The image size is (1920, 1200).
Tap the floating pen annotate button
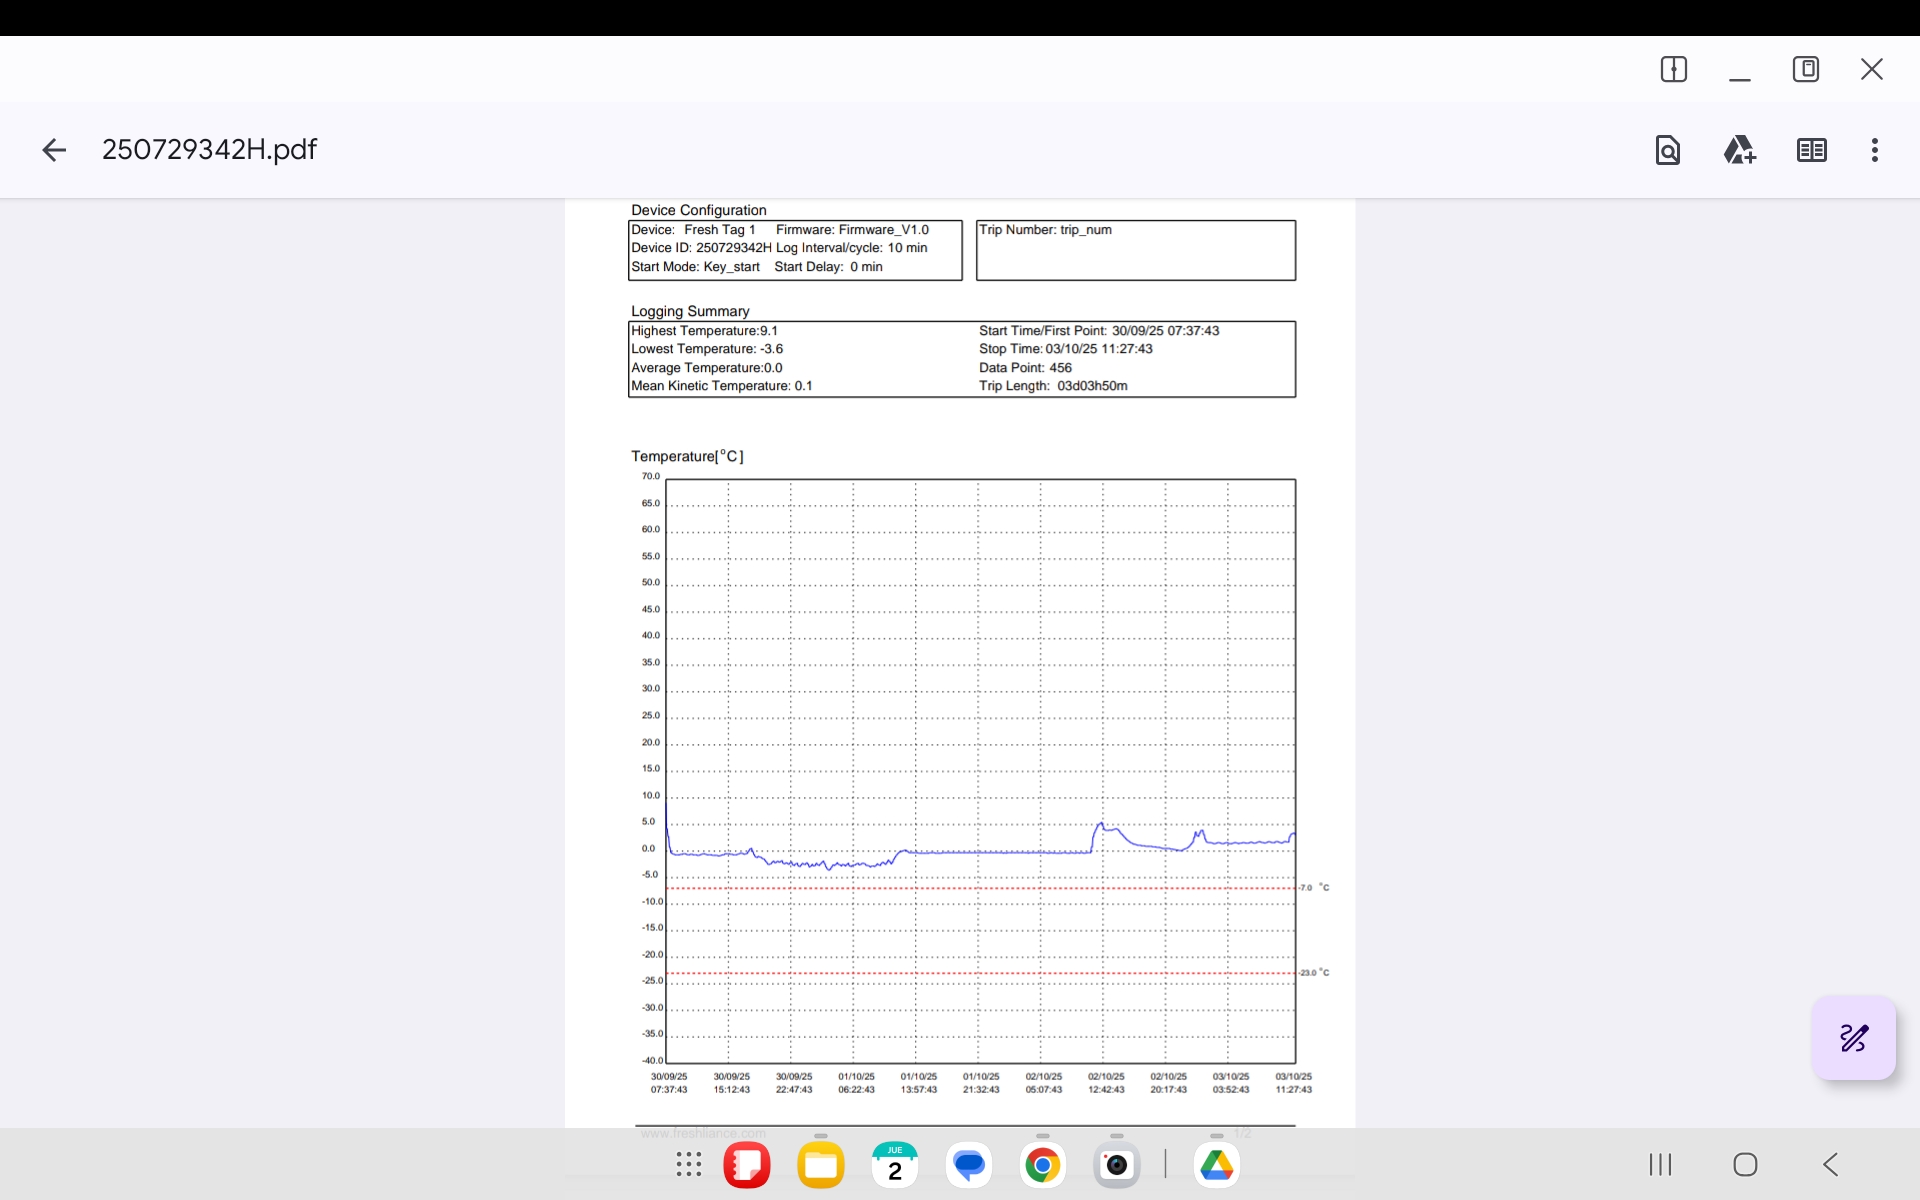point(1853,1038)
